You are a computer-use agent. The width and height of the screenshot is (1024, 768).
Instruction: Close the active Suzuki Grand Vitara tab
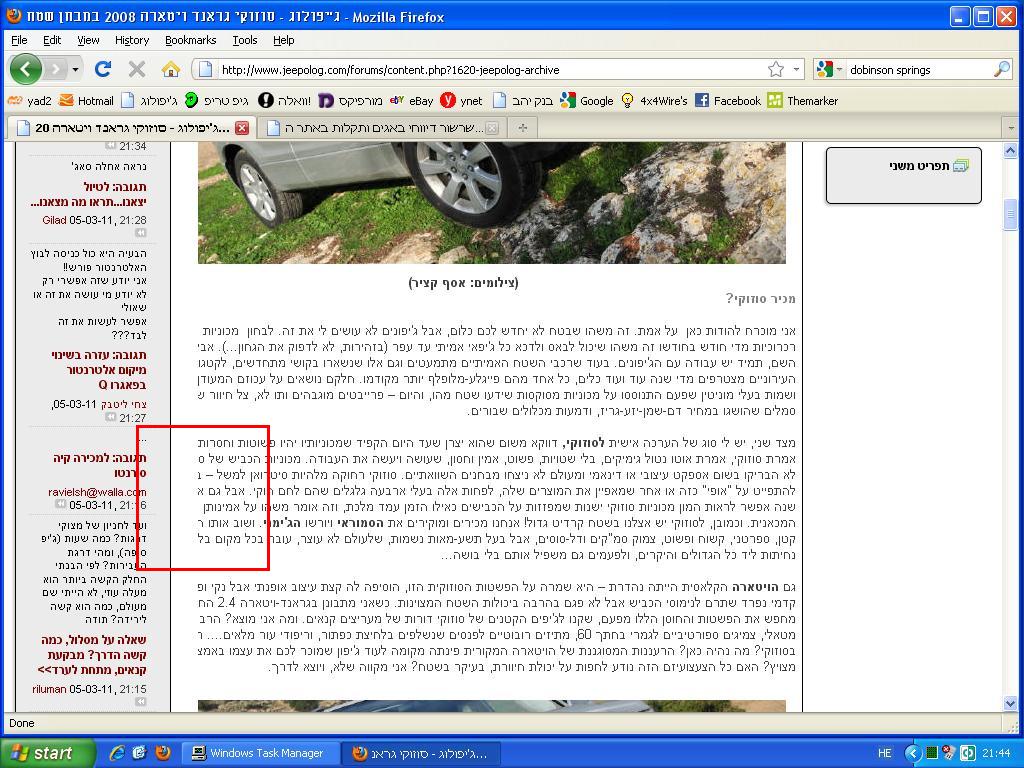[241, 127]
